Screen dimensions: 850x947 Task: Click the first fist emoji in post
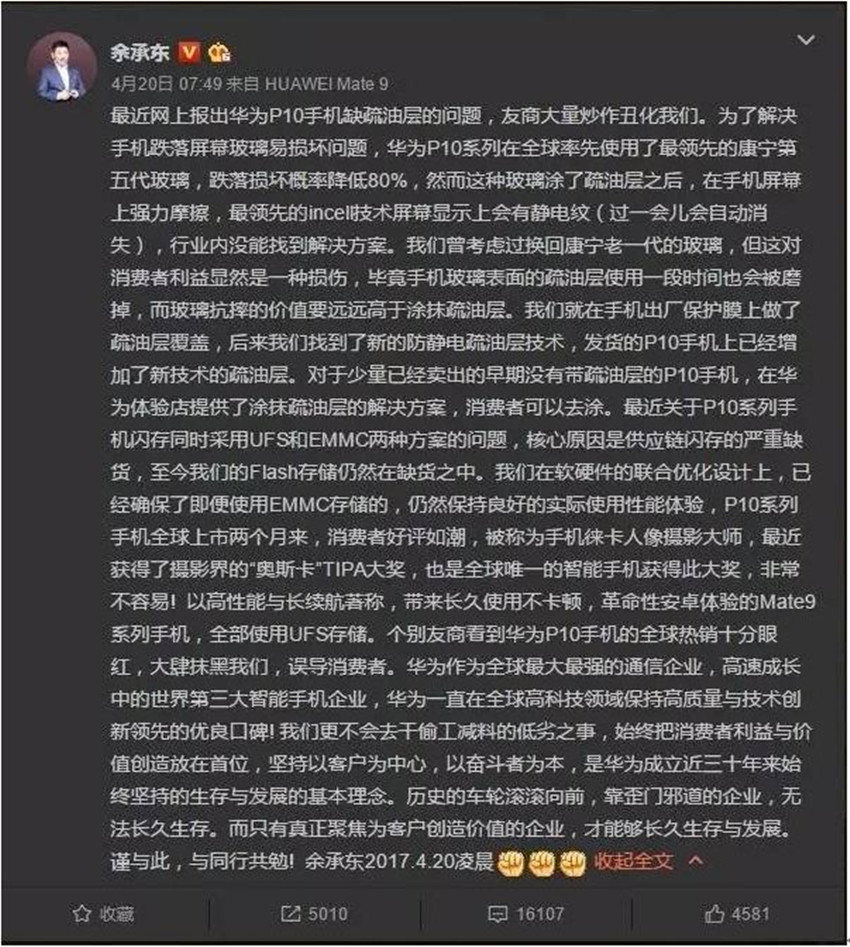pos(510,863)
